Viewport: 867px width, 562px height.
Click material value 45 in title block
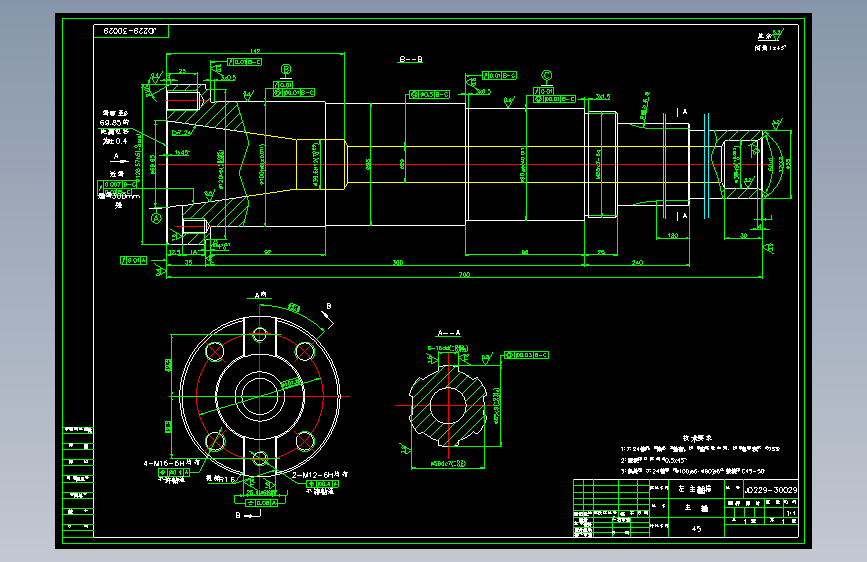tap(697, 529)
